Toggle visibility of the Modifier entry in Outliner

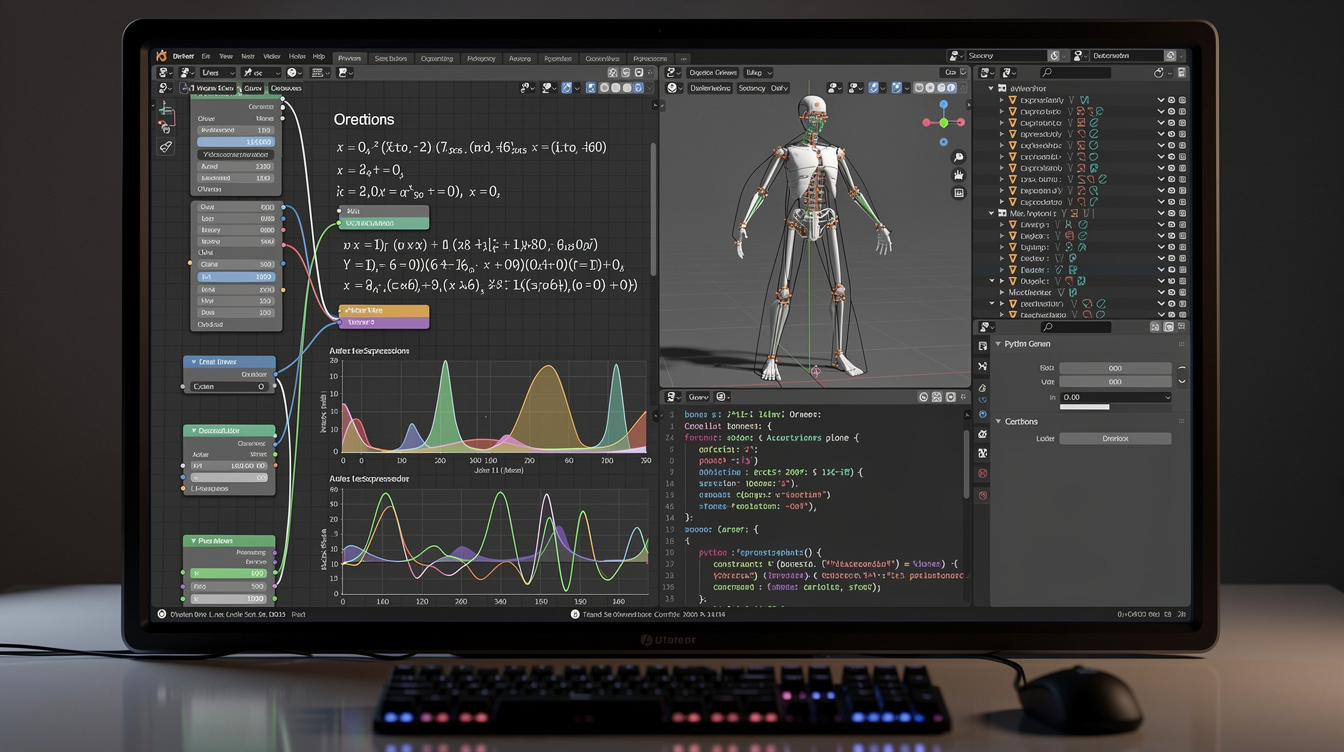[1171, 292]
